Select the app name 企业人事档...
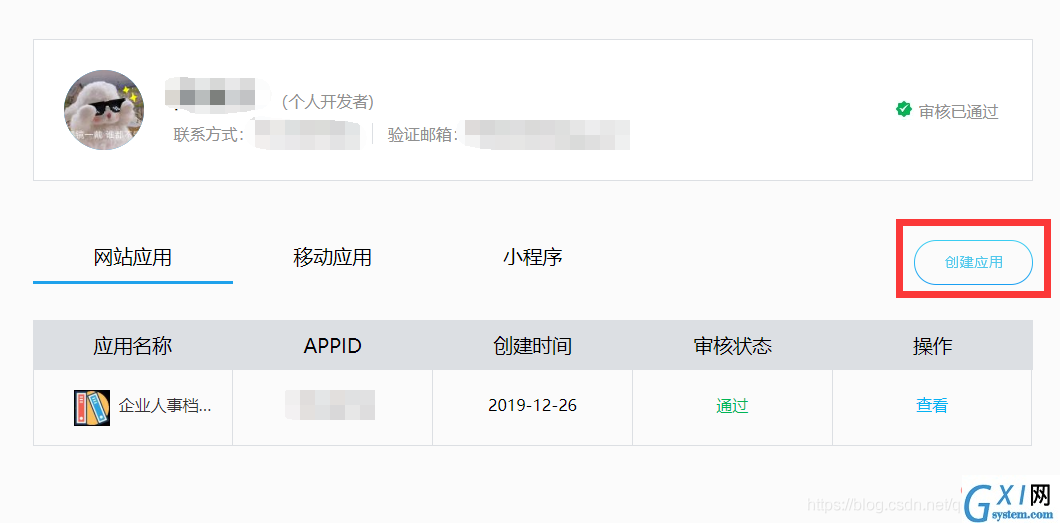 165,406
